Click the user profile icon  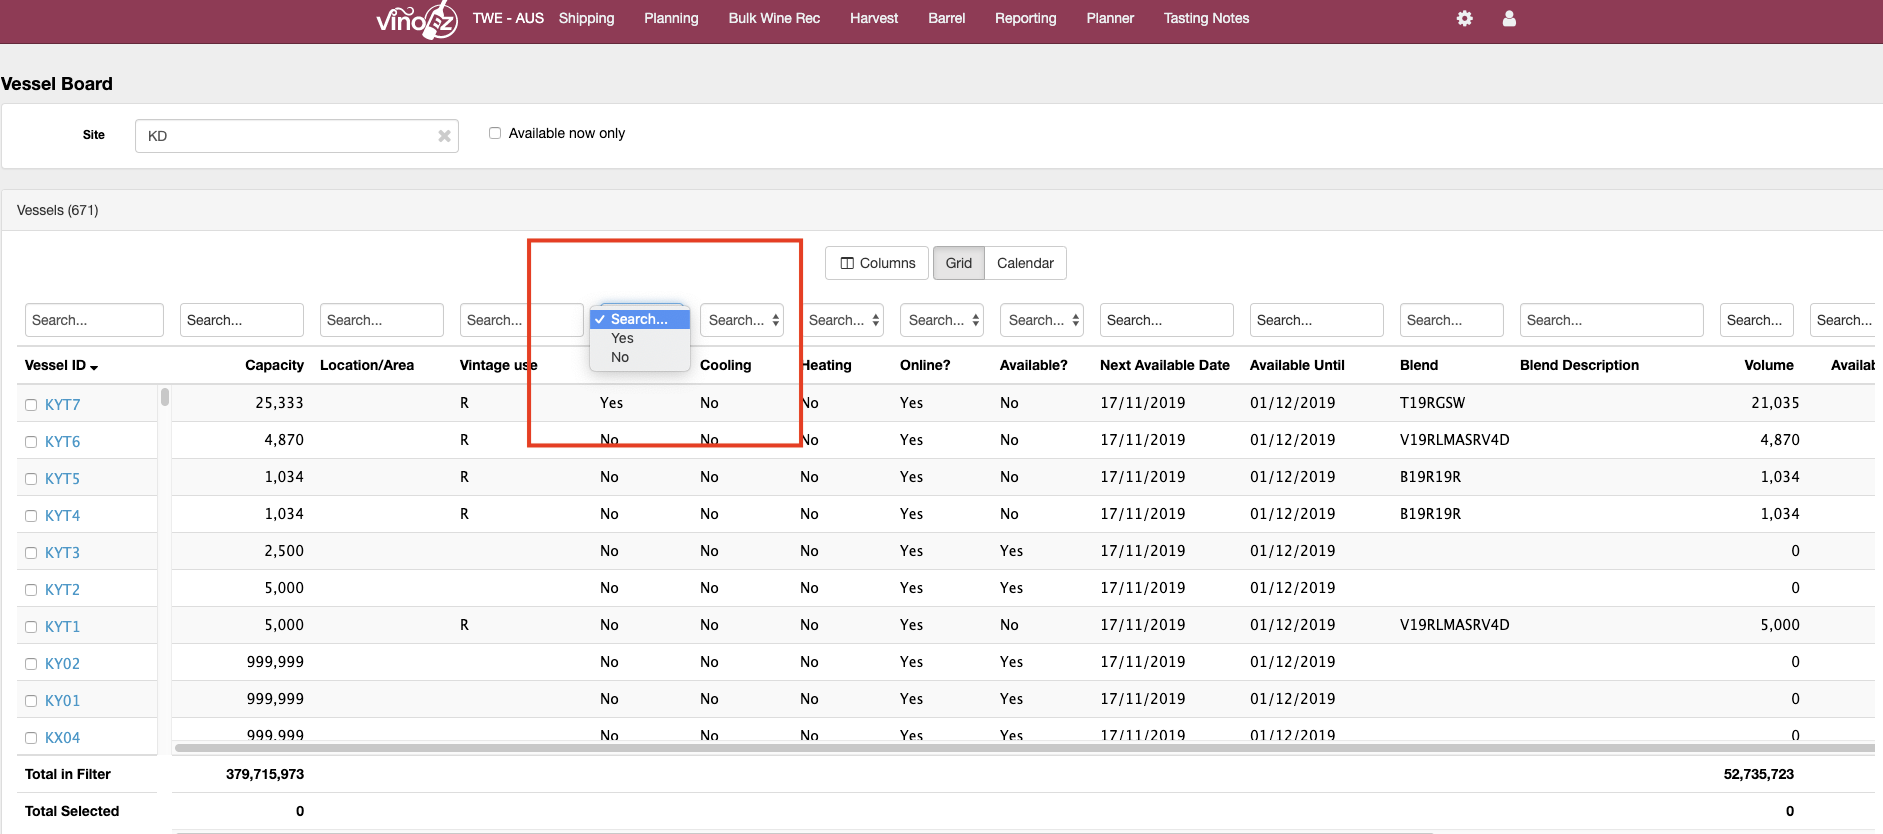[x=1509, y=18]
